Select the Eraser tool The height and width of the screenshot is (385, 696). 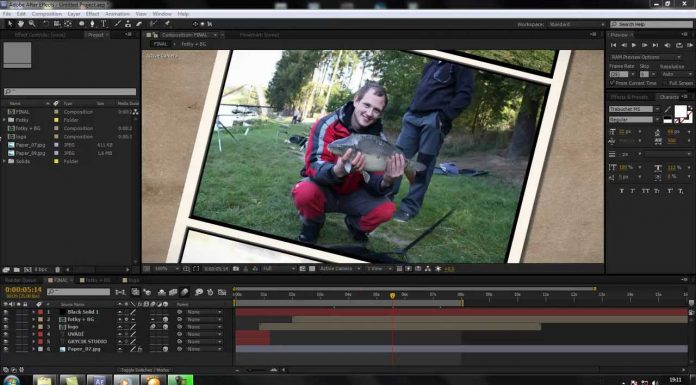(x=139, y=24)
